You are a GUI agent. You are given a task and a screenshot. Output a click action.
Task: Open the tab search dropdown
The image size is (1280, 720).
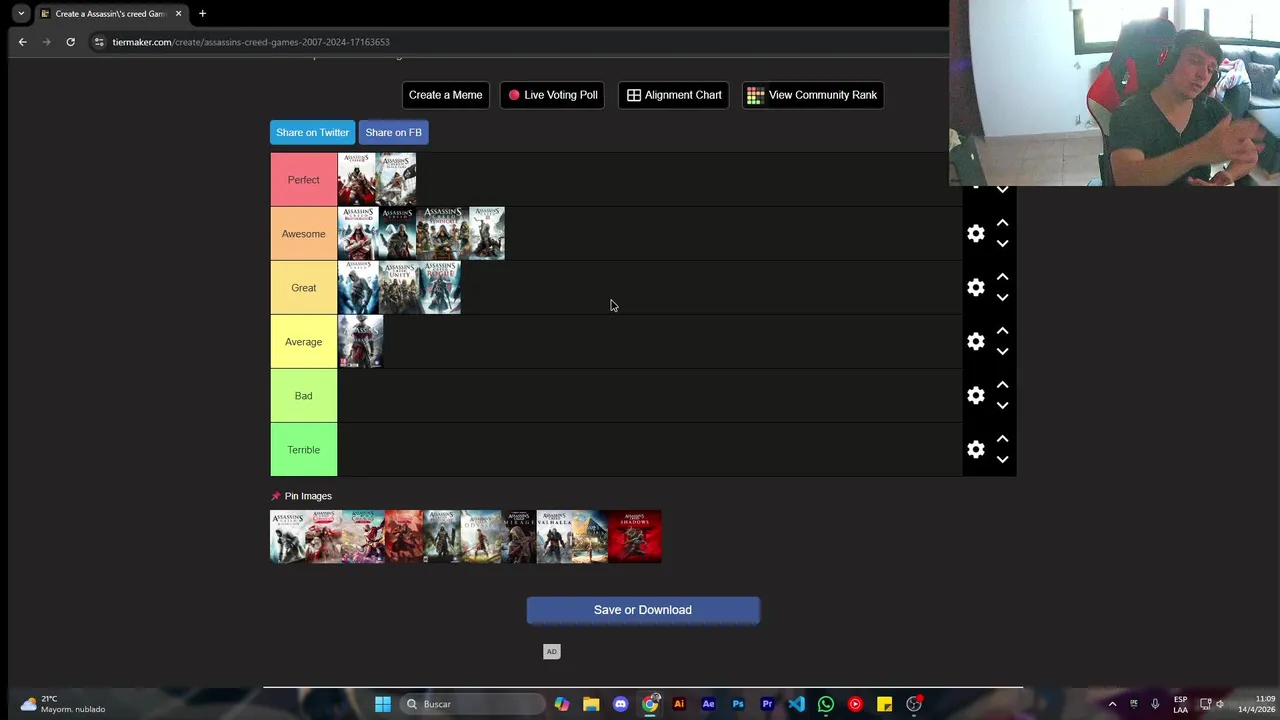click(x=21, y=14)
